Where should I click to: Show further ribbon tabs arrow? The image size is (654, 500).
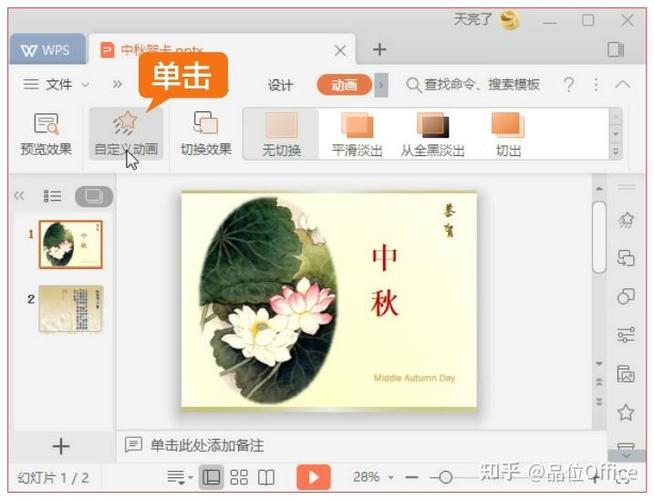point(381,85)
